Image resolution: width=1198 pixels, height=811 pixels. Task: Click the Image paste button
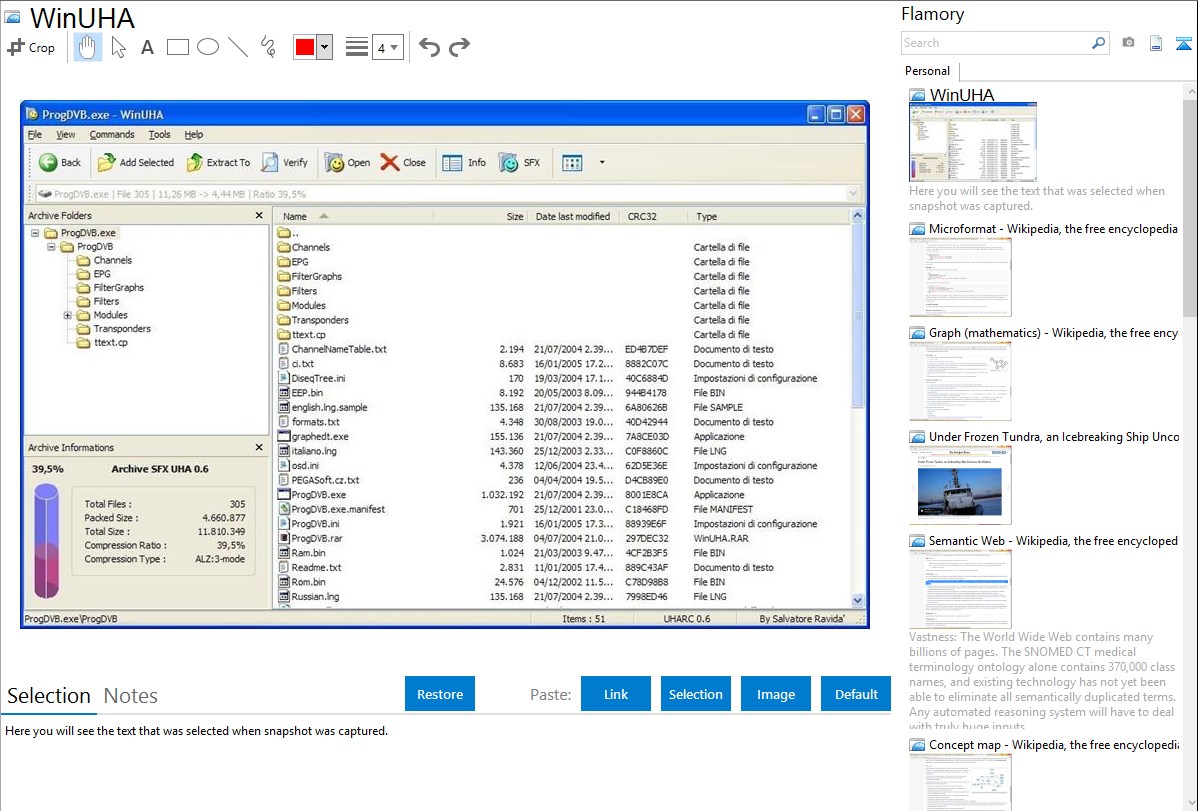point(776,694)
